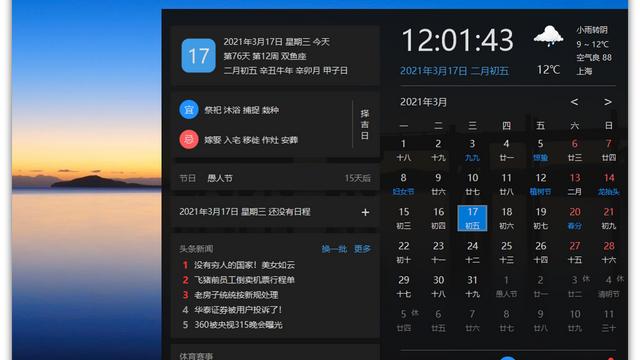The height and width of the screenshot is (360, 640).
Task: Click the blue 17 date badge icon
Action: pyautogui.click(x=198, y=56)
